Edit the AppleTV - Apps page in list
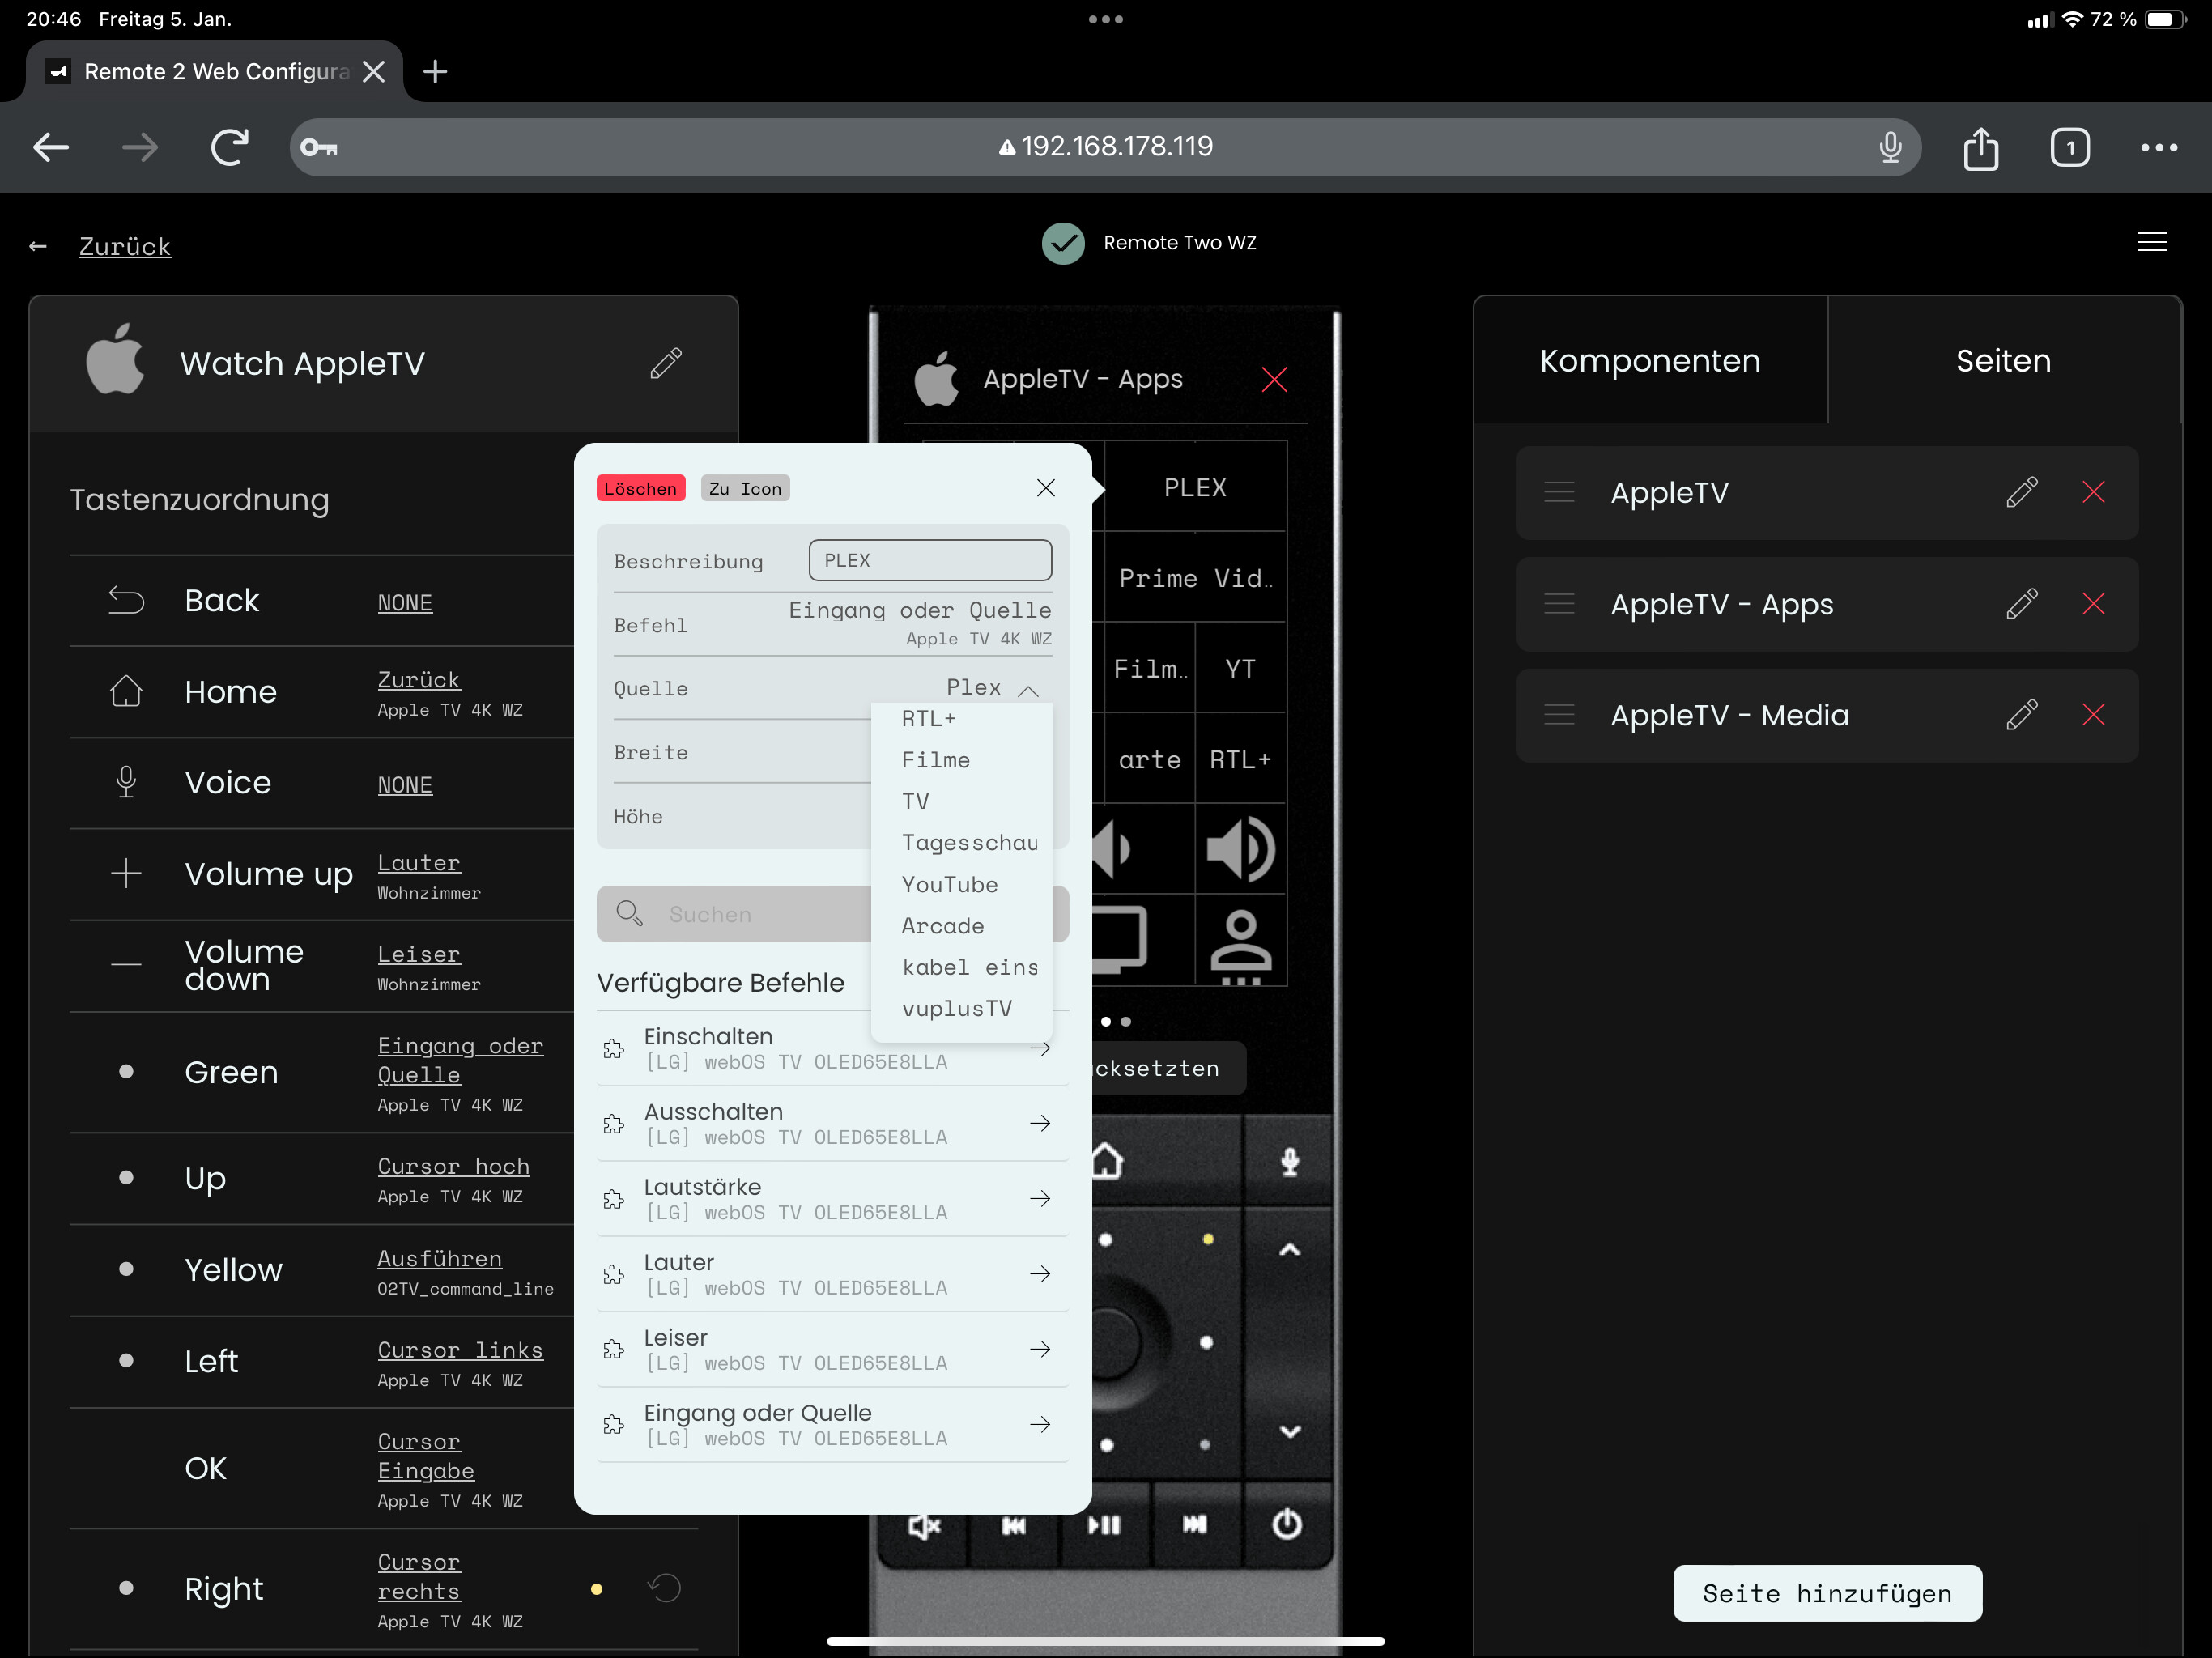The image size is (2212, 1658). (2021, 604)
